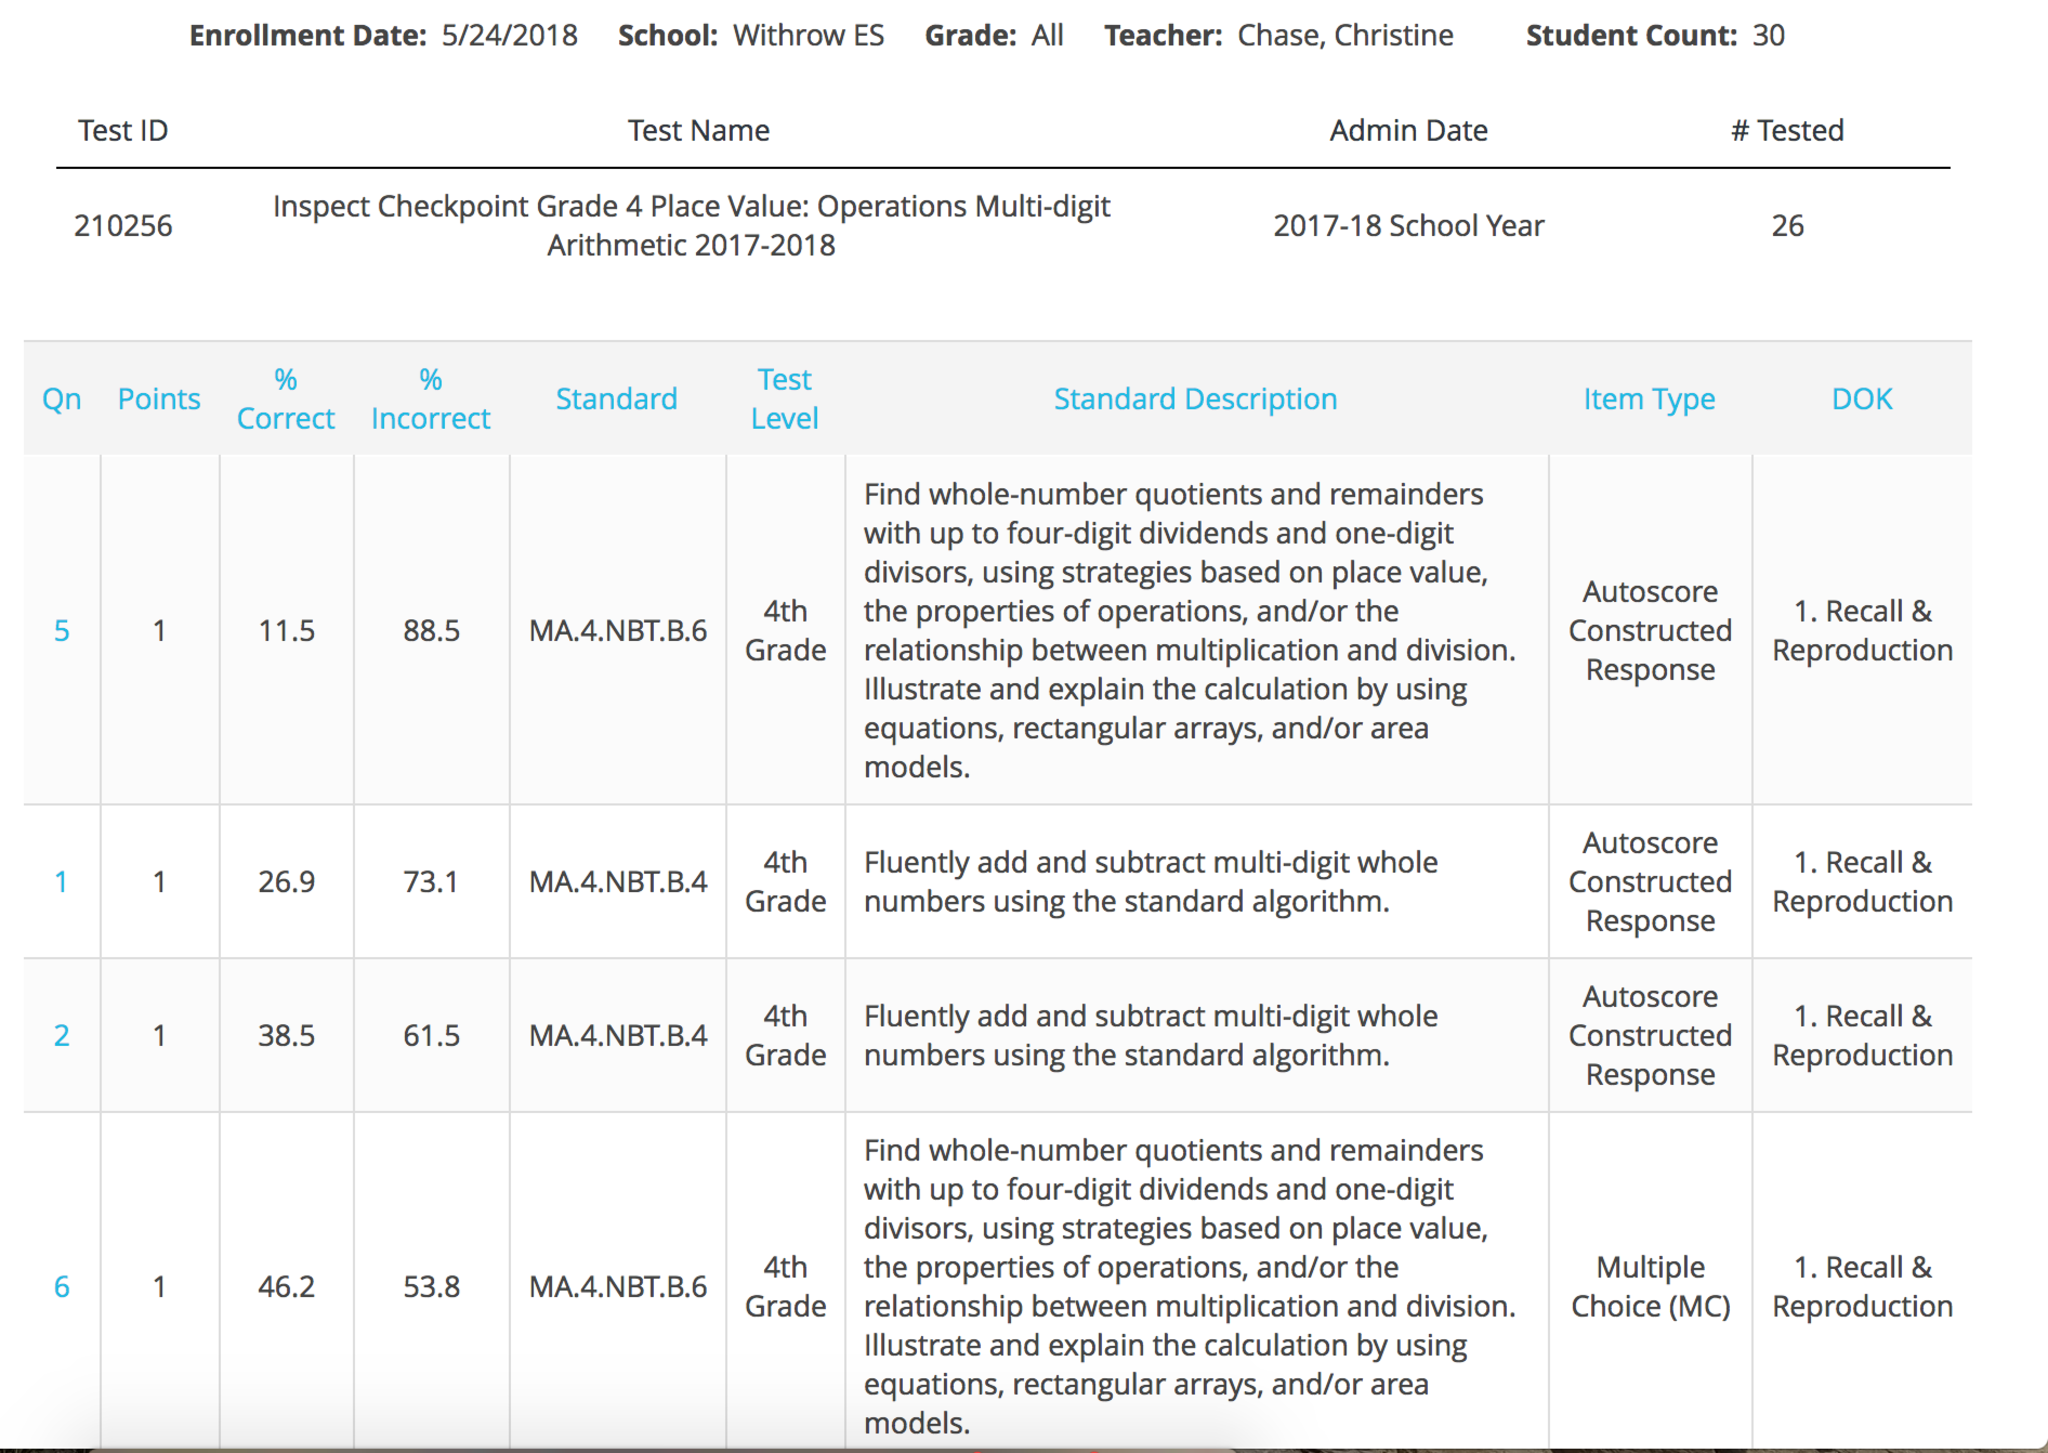Open question 1 link
This screenshot has height=1453, width=2048.
(x=61, y=882)
